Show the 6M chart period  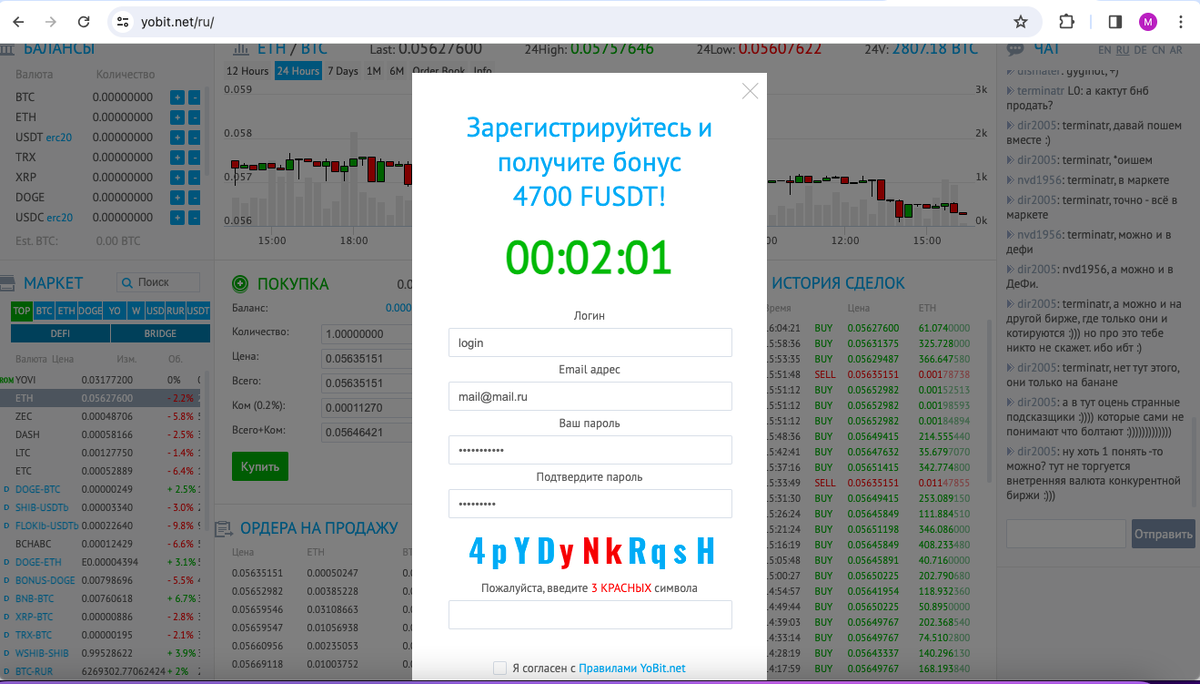coord(397,71)
